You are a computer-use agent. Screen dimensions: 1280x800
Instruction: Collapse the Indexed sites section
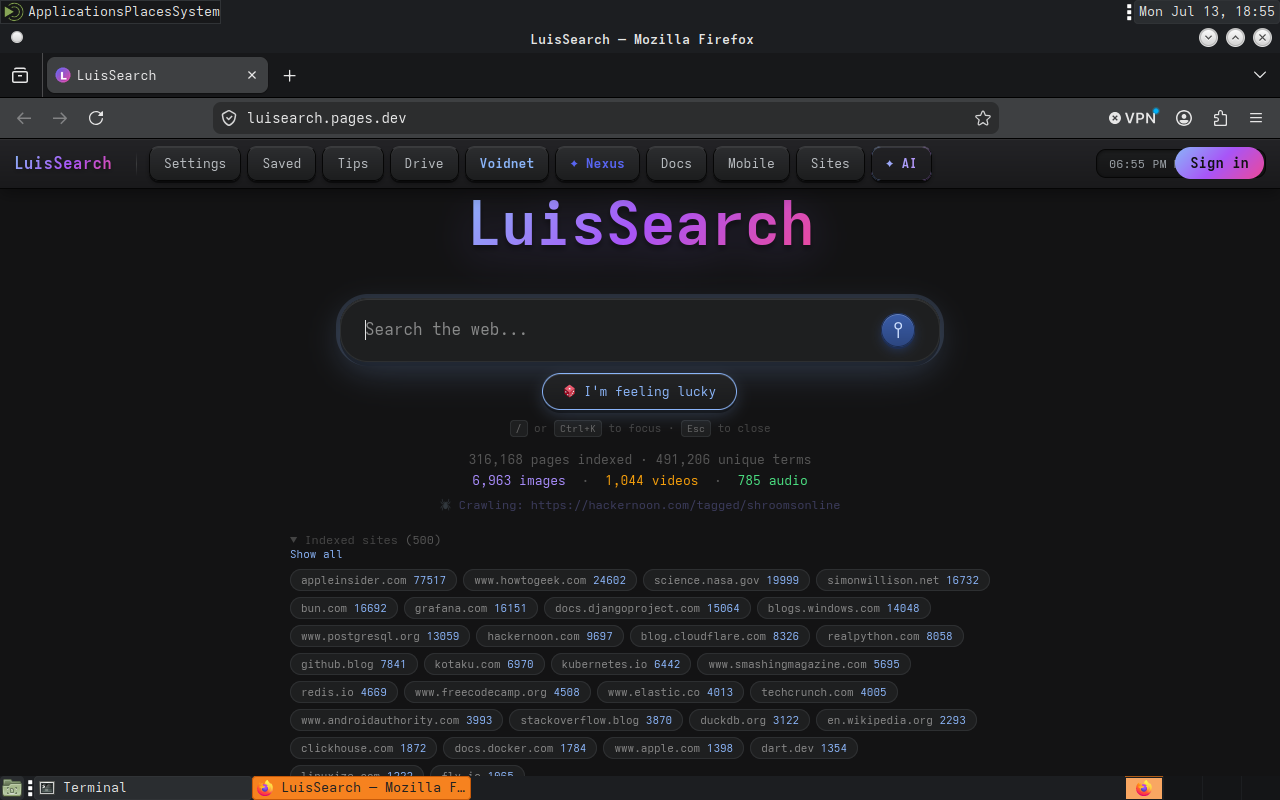pos(365,540)
